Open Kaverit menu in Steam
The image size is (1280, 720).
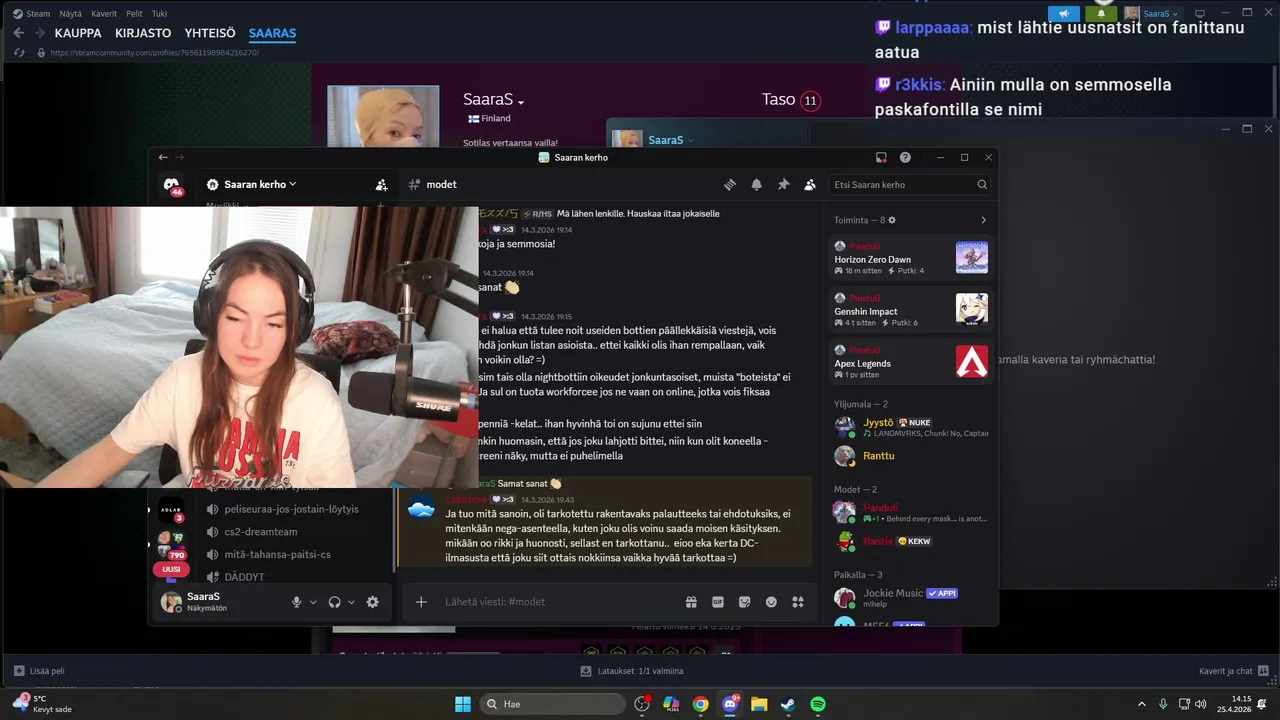(x=104, y=14)
